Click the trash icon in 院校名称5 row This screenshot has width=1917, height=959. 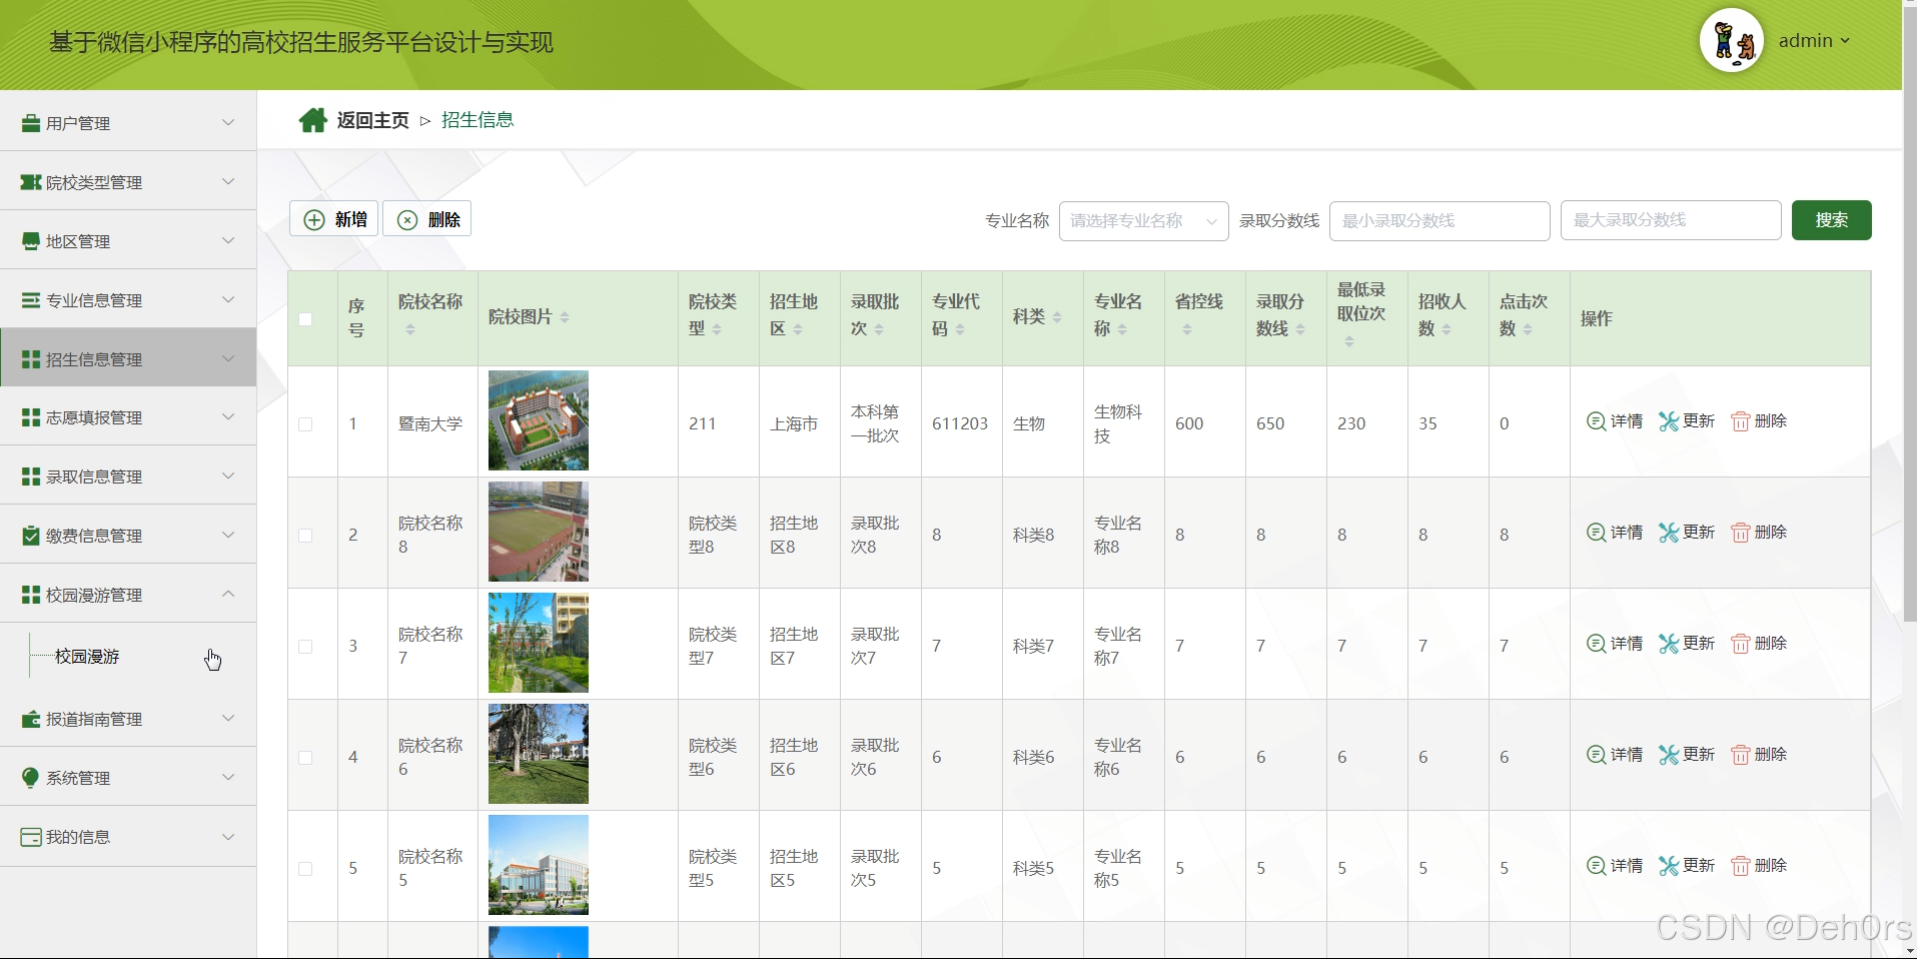[x=1740, y=865]
